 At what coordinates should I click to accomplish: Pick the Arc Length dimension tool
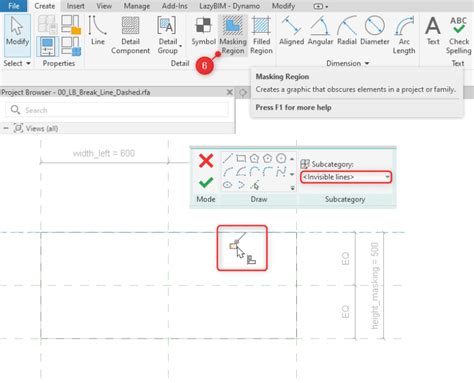(404, 35)
